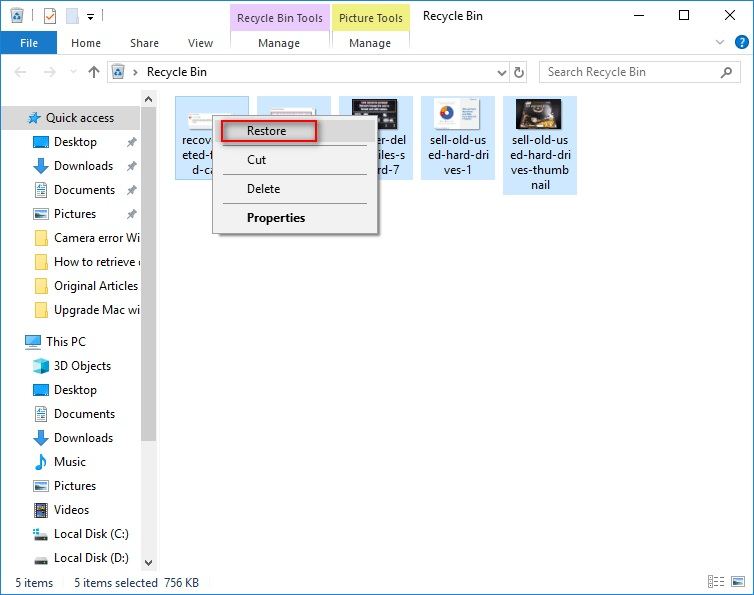Select the sell-old-used-hard-drives-thumbnail file
Image resolution: width=754 pixels, height=595 pixels.
pyautogui.click(x=540, y=145)
